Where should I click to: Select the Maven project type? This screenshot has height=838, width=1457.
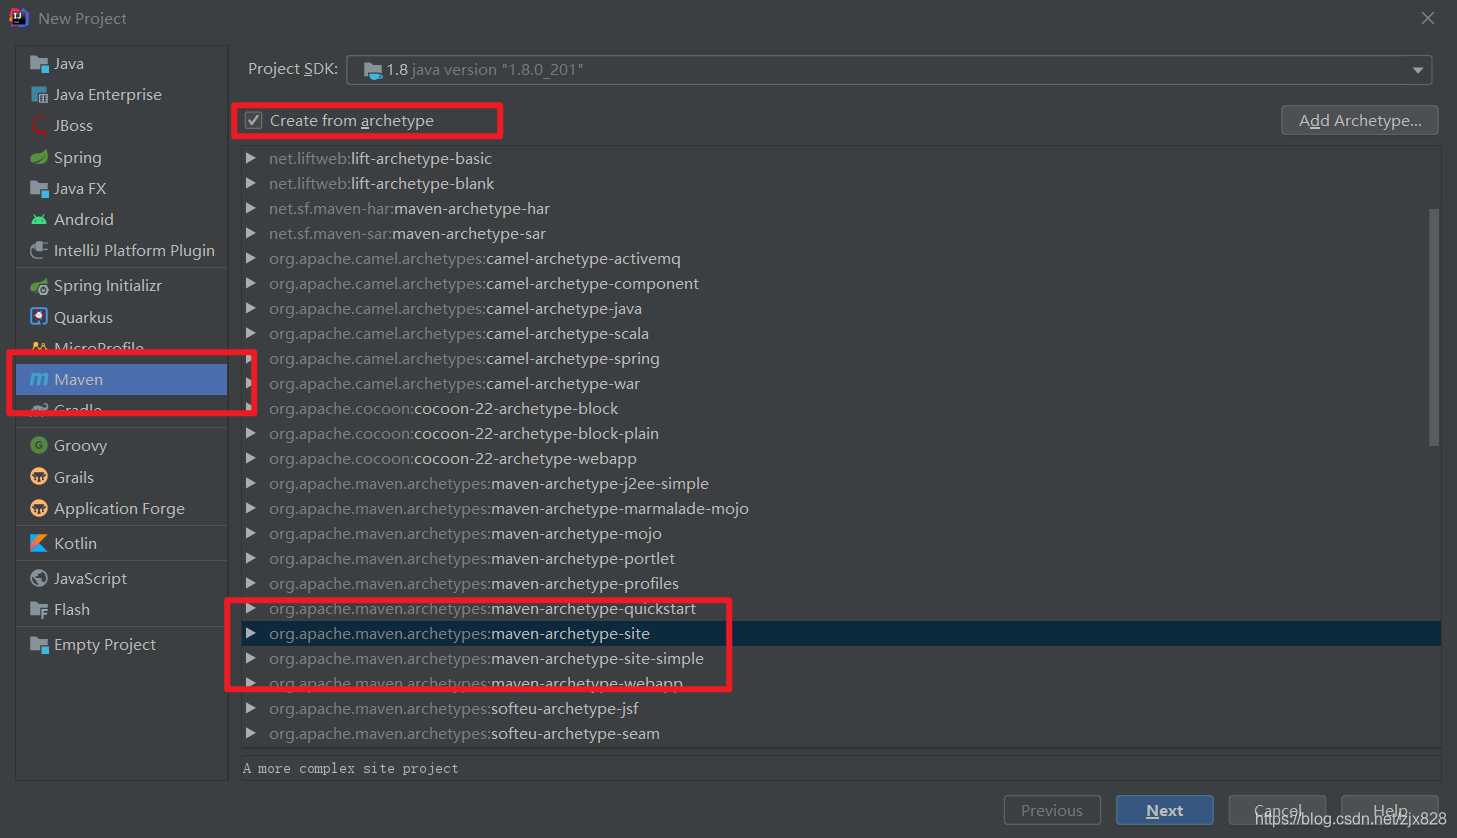(x=122, y=380)
